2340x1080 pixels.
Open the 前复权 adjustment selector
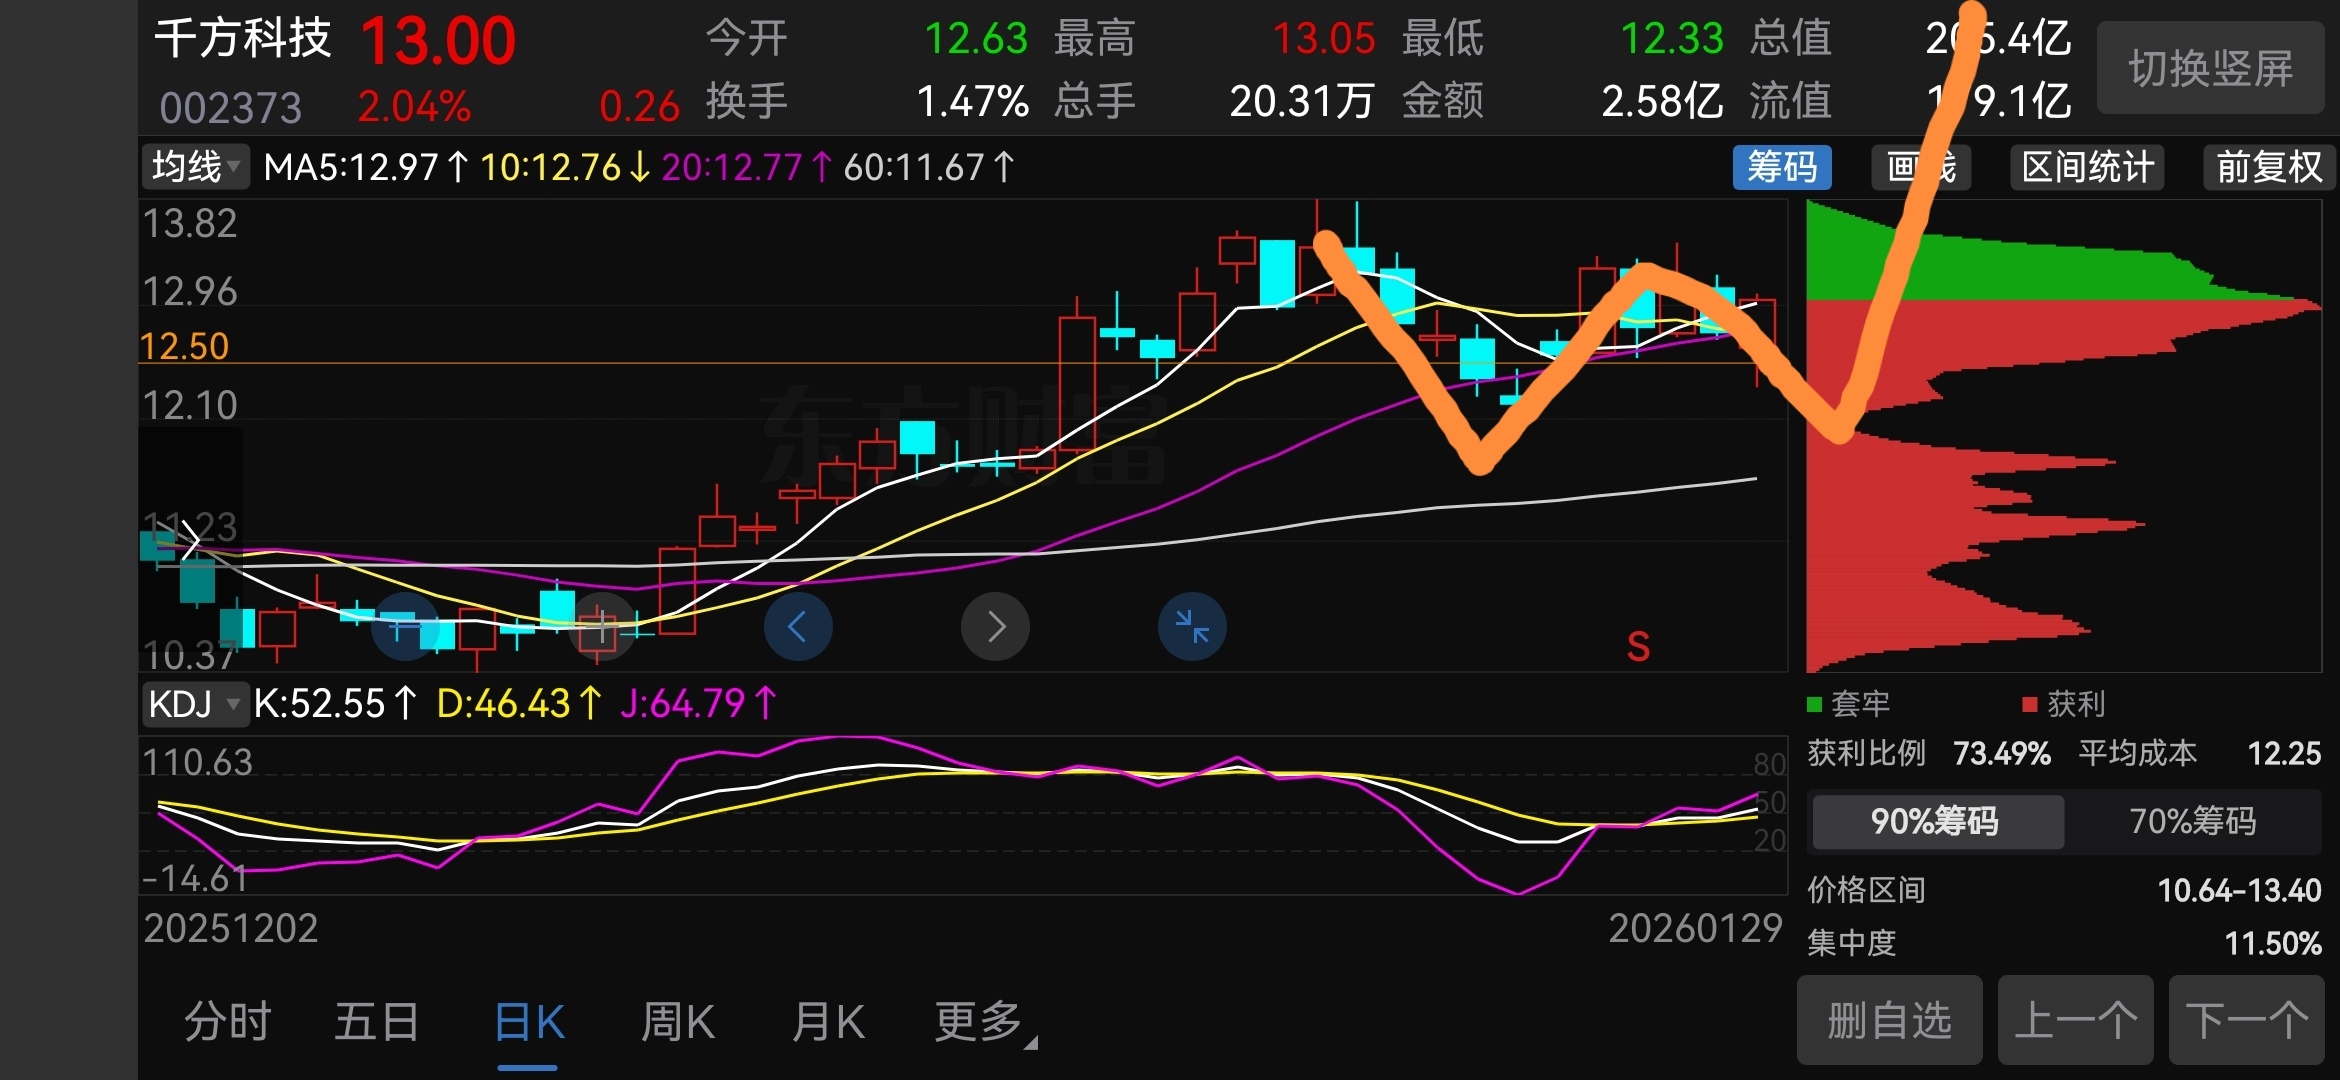[x=2268, y=167]
